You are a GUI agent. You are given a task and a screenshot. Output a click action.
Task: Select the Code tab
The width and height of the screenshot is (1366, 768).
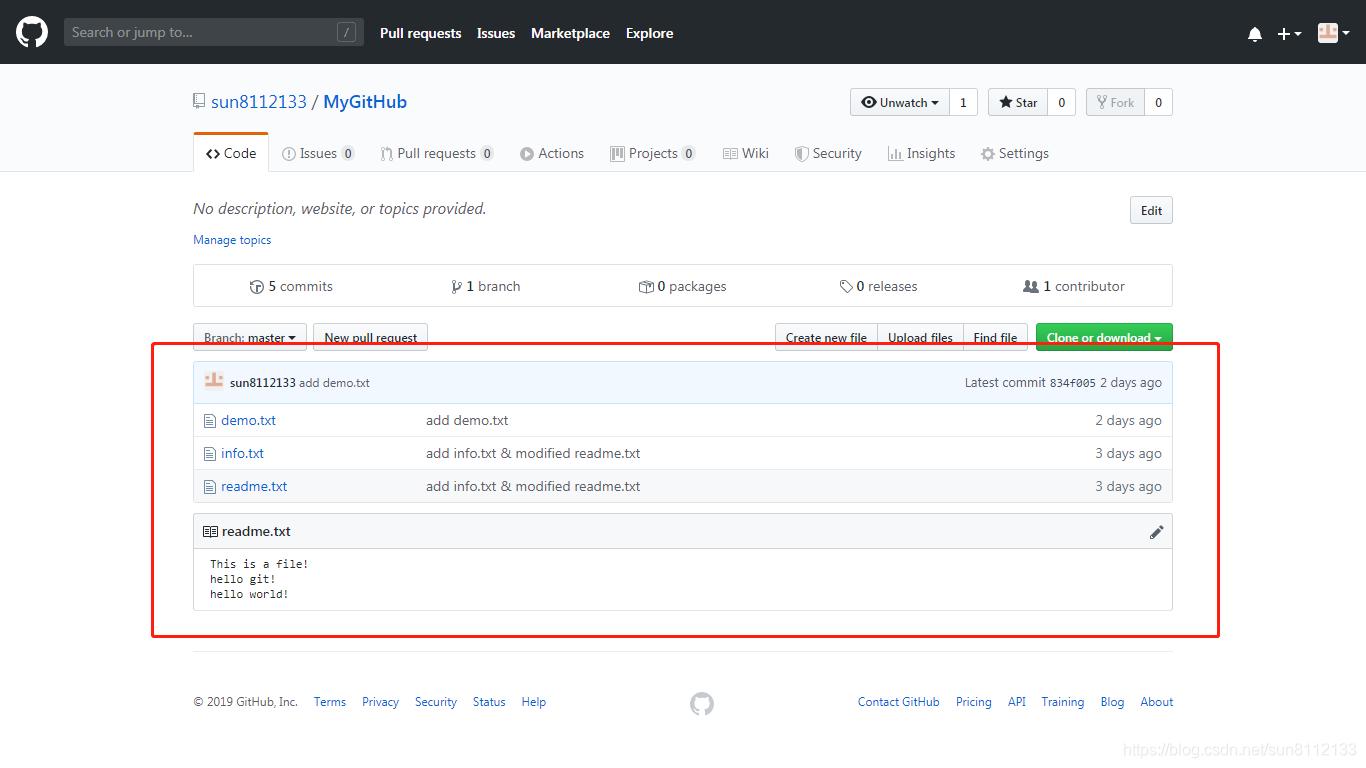coord(231,153)
